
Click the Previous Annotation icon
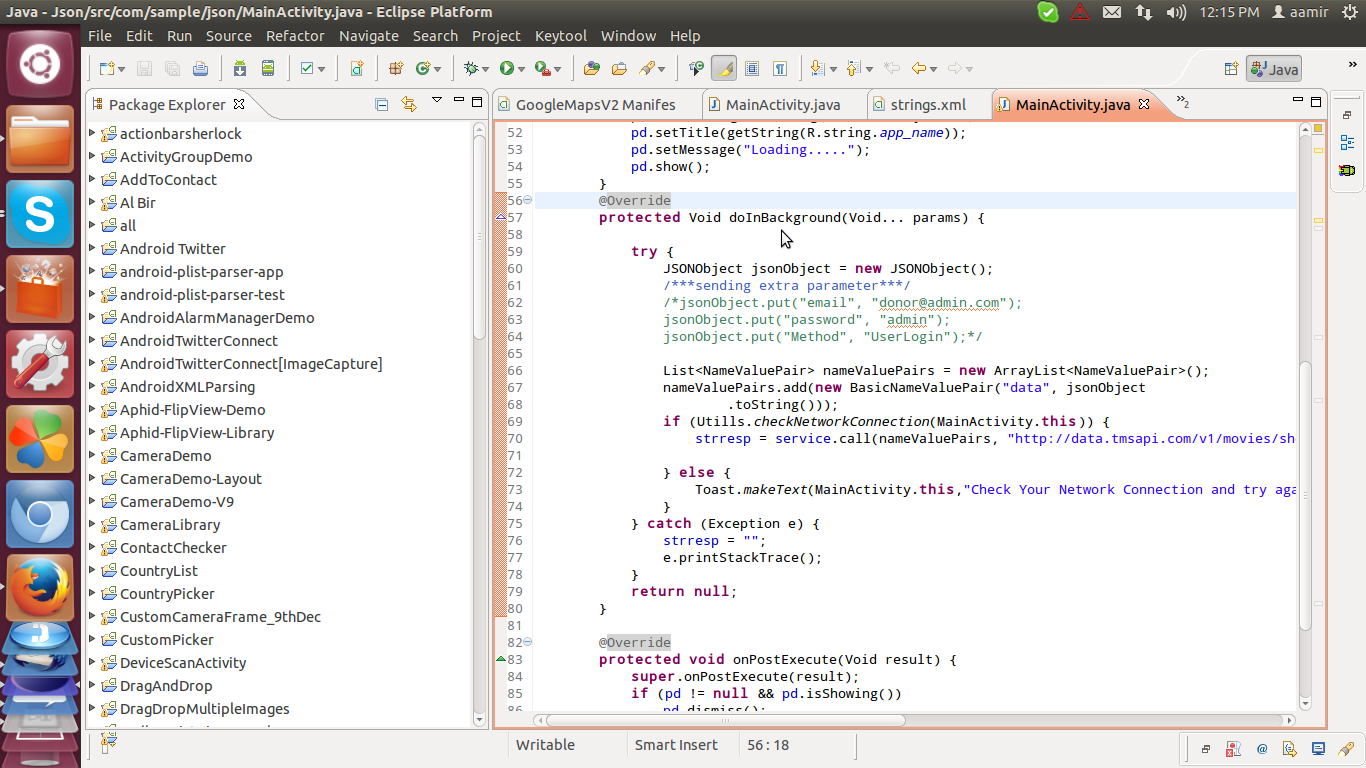click(853, 68)
